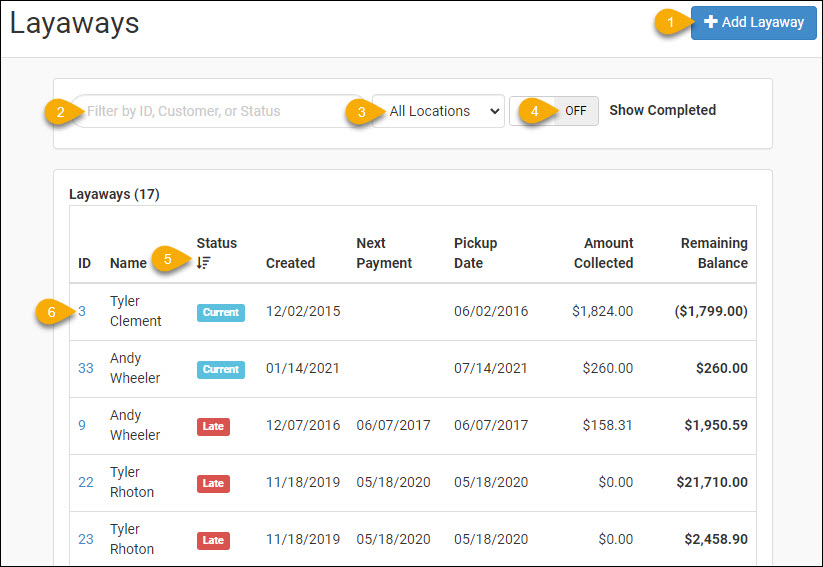823x567 pixels.
Task: Open layaway ID 33 link
Action: 86,368
